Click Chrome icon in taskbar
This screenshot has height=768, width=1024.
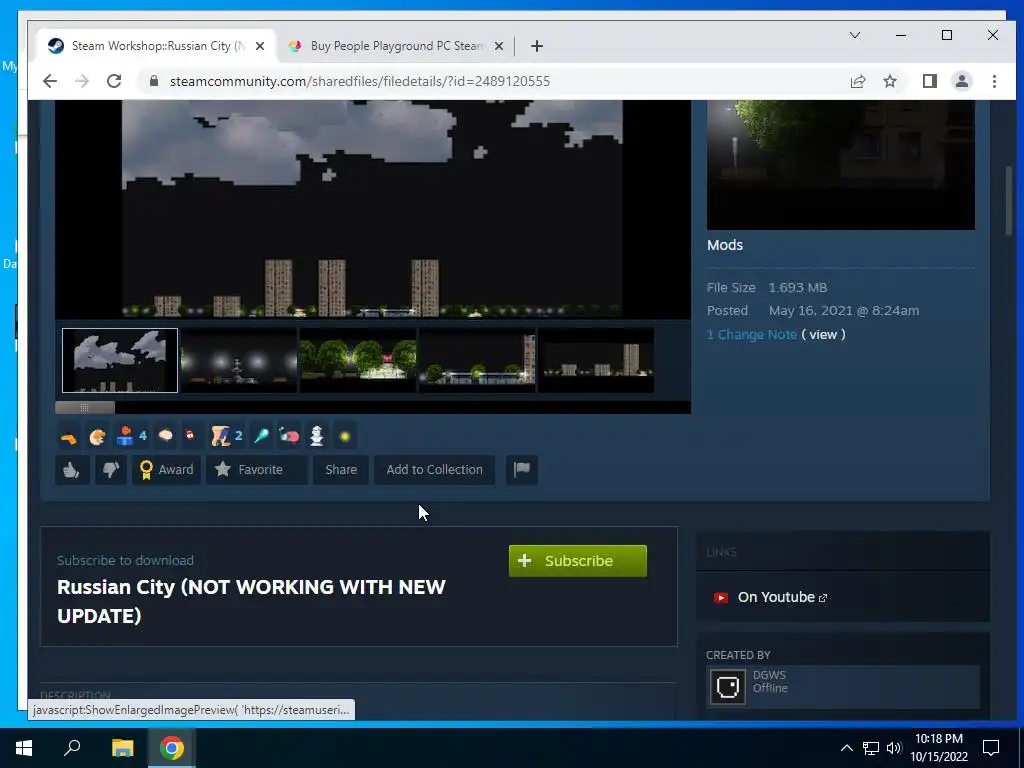(172, 748)
